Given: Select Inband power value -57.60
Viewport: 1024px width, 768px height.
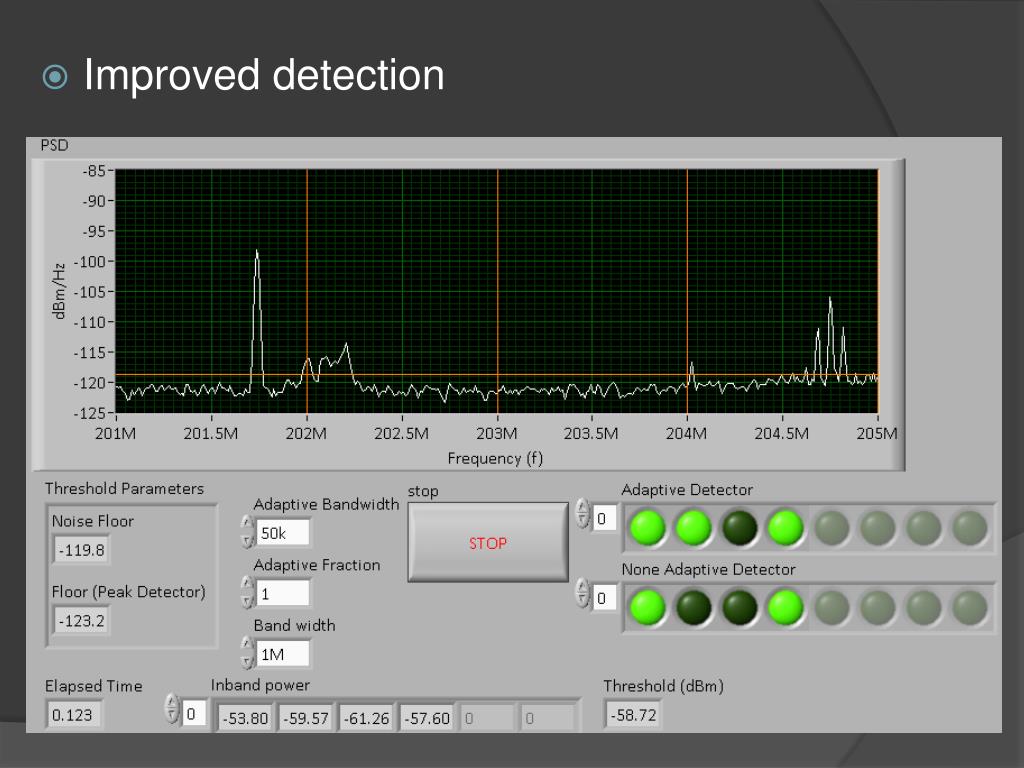Looking at the screenshot, I should 427,718.
